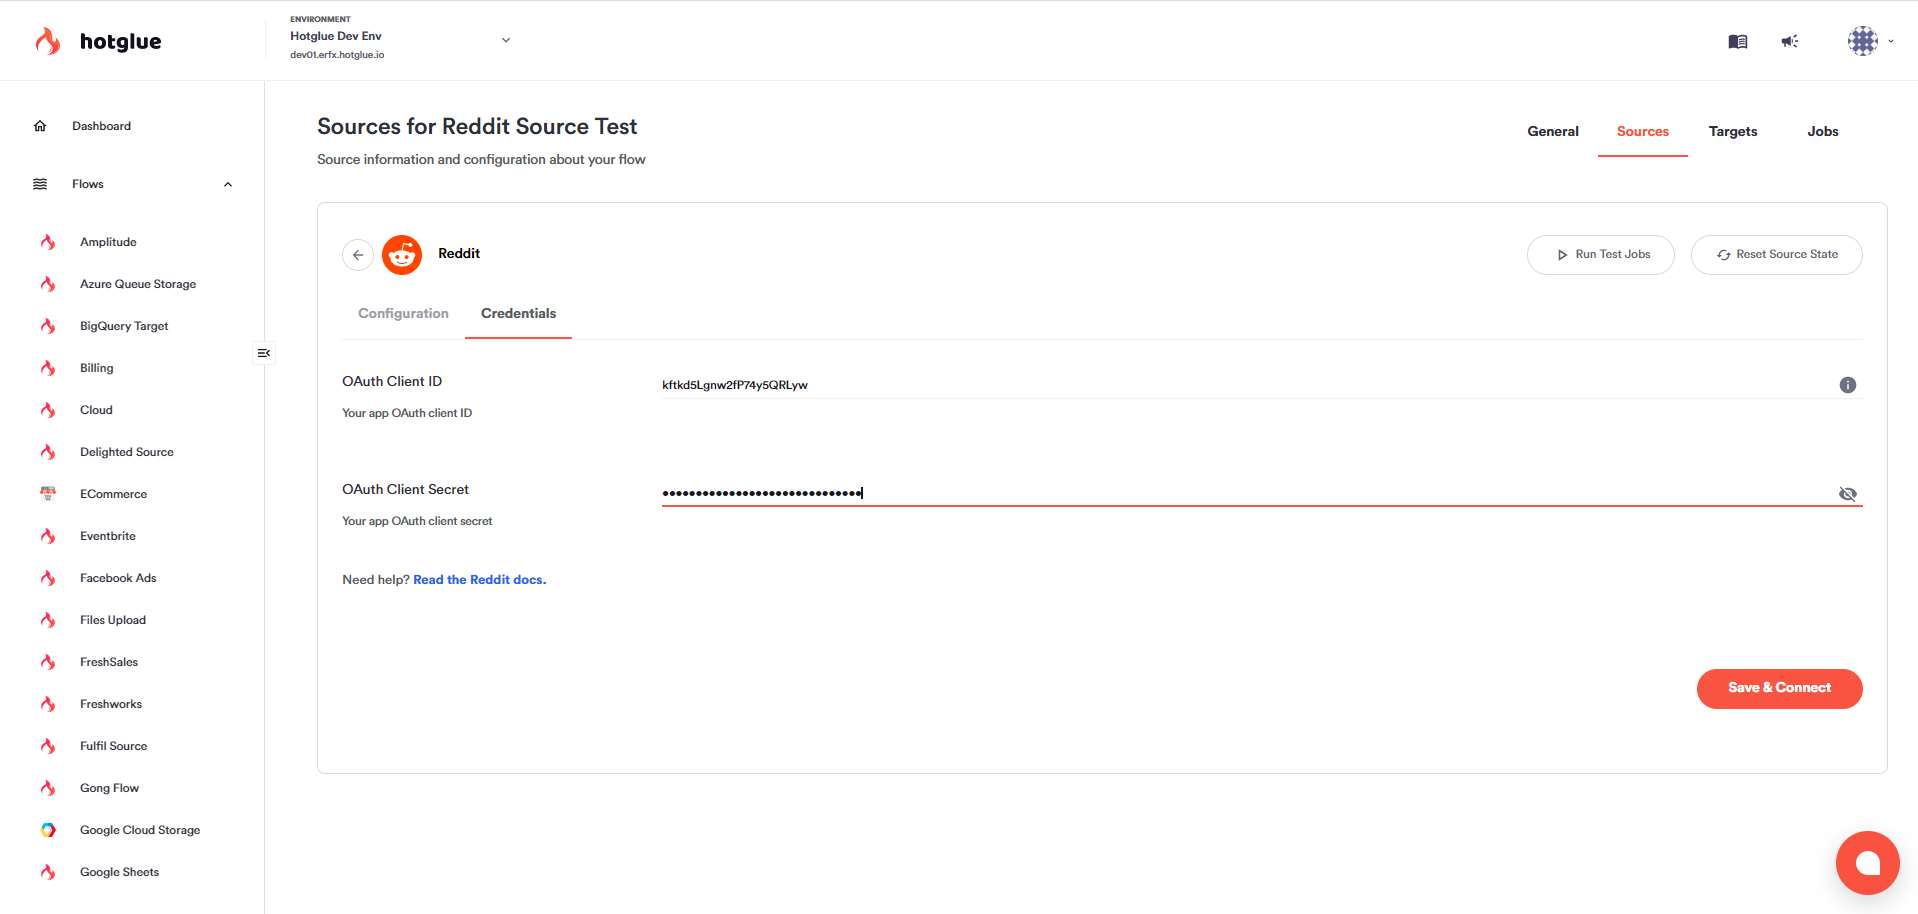Click the Dashboard home icon

pos(40,126)
